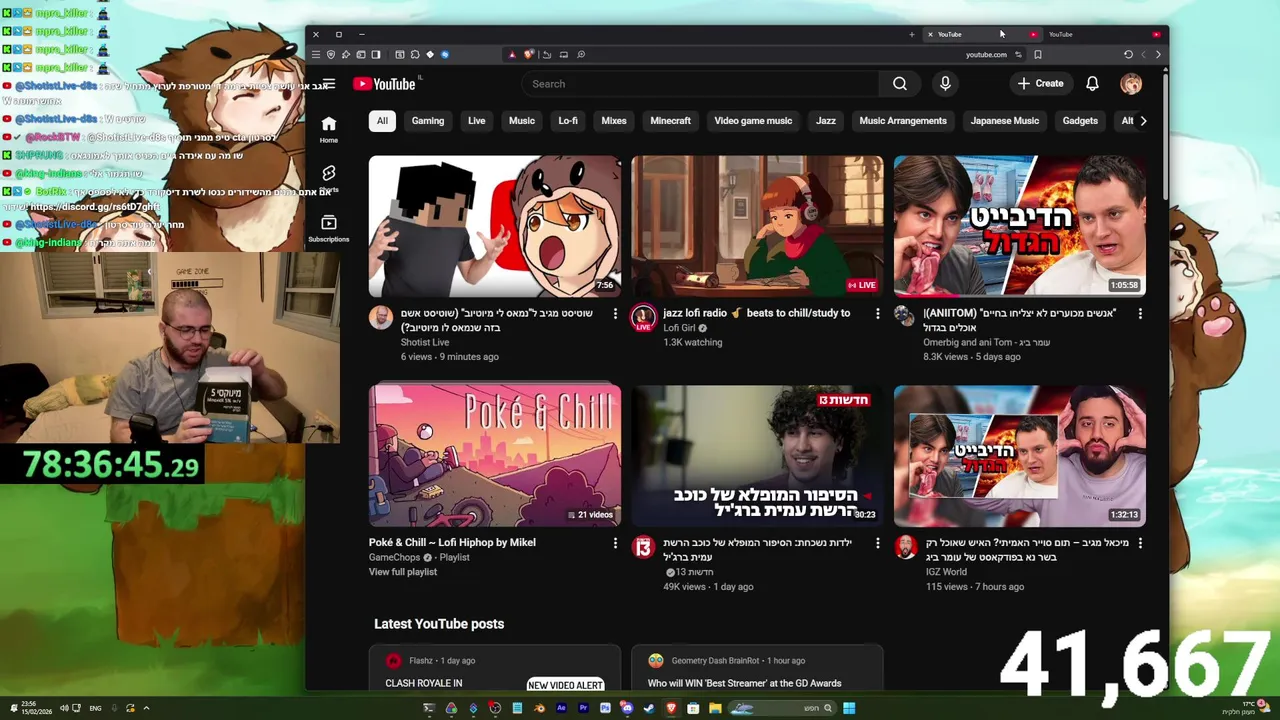Open more options for Omerbig and ani Tom video
The height and width of the screenshot is (720, 1280).
(1140, 314)
